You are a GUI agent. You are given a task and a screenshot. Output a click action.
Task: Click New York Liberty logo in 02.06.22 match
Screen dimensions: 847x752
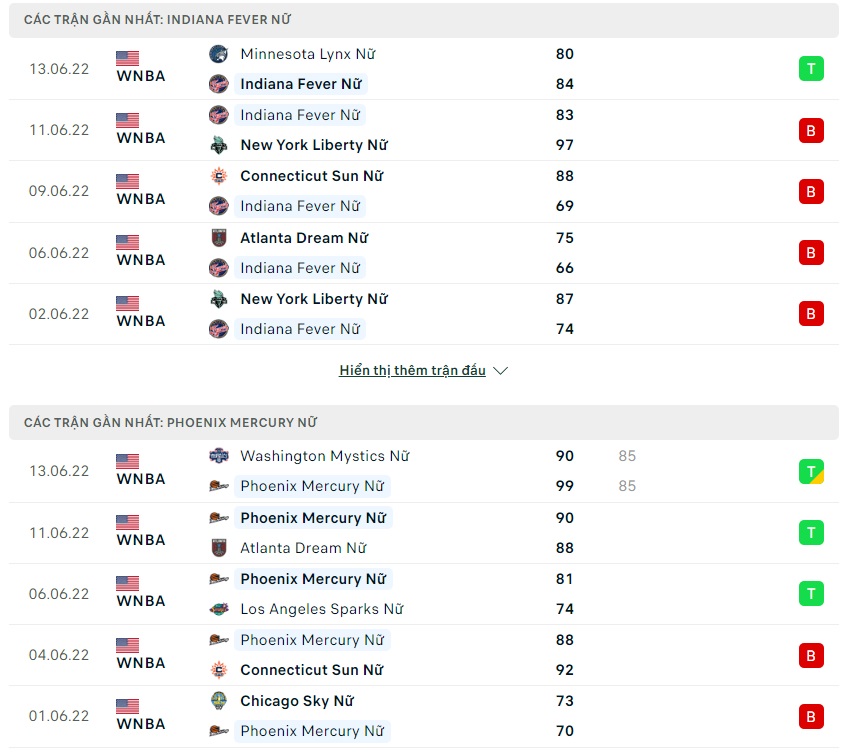(219, 299)
